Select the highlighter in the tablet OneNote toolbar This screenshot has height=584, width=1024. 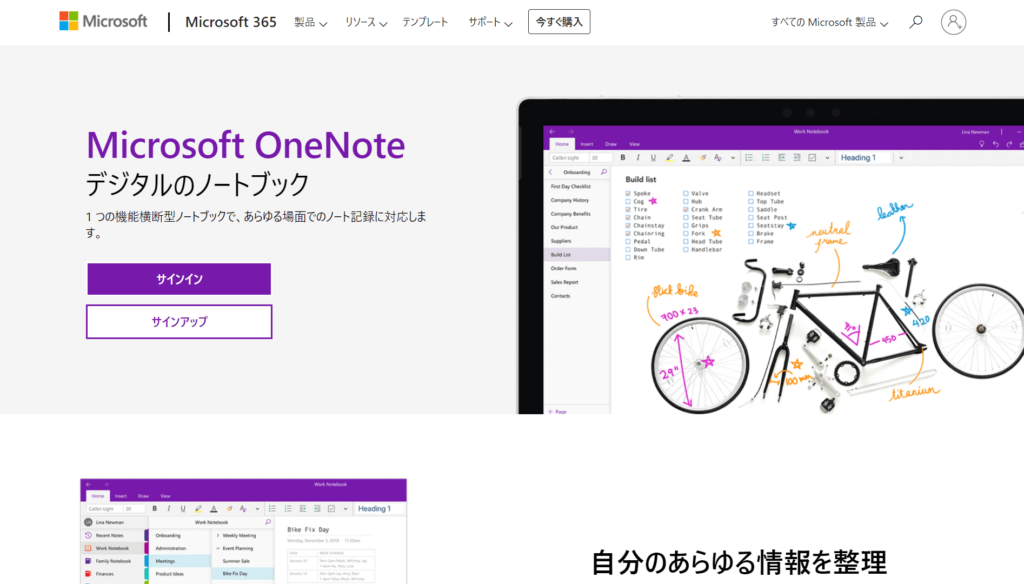(x=669, y=157)
